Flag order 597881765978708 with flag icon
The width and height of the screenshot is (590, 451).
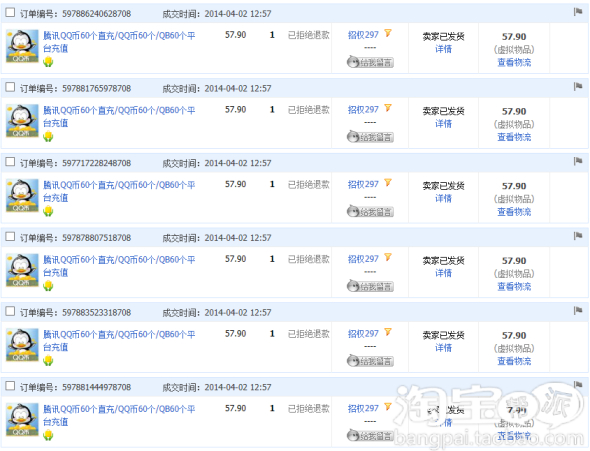pyautogui.click(x=578, y=87)
